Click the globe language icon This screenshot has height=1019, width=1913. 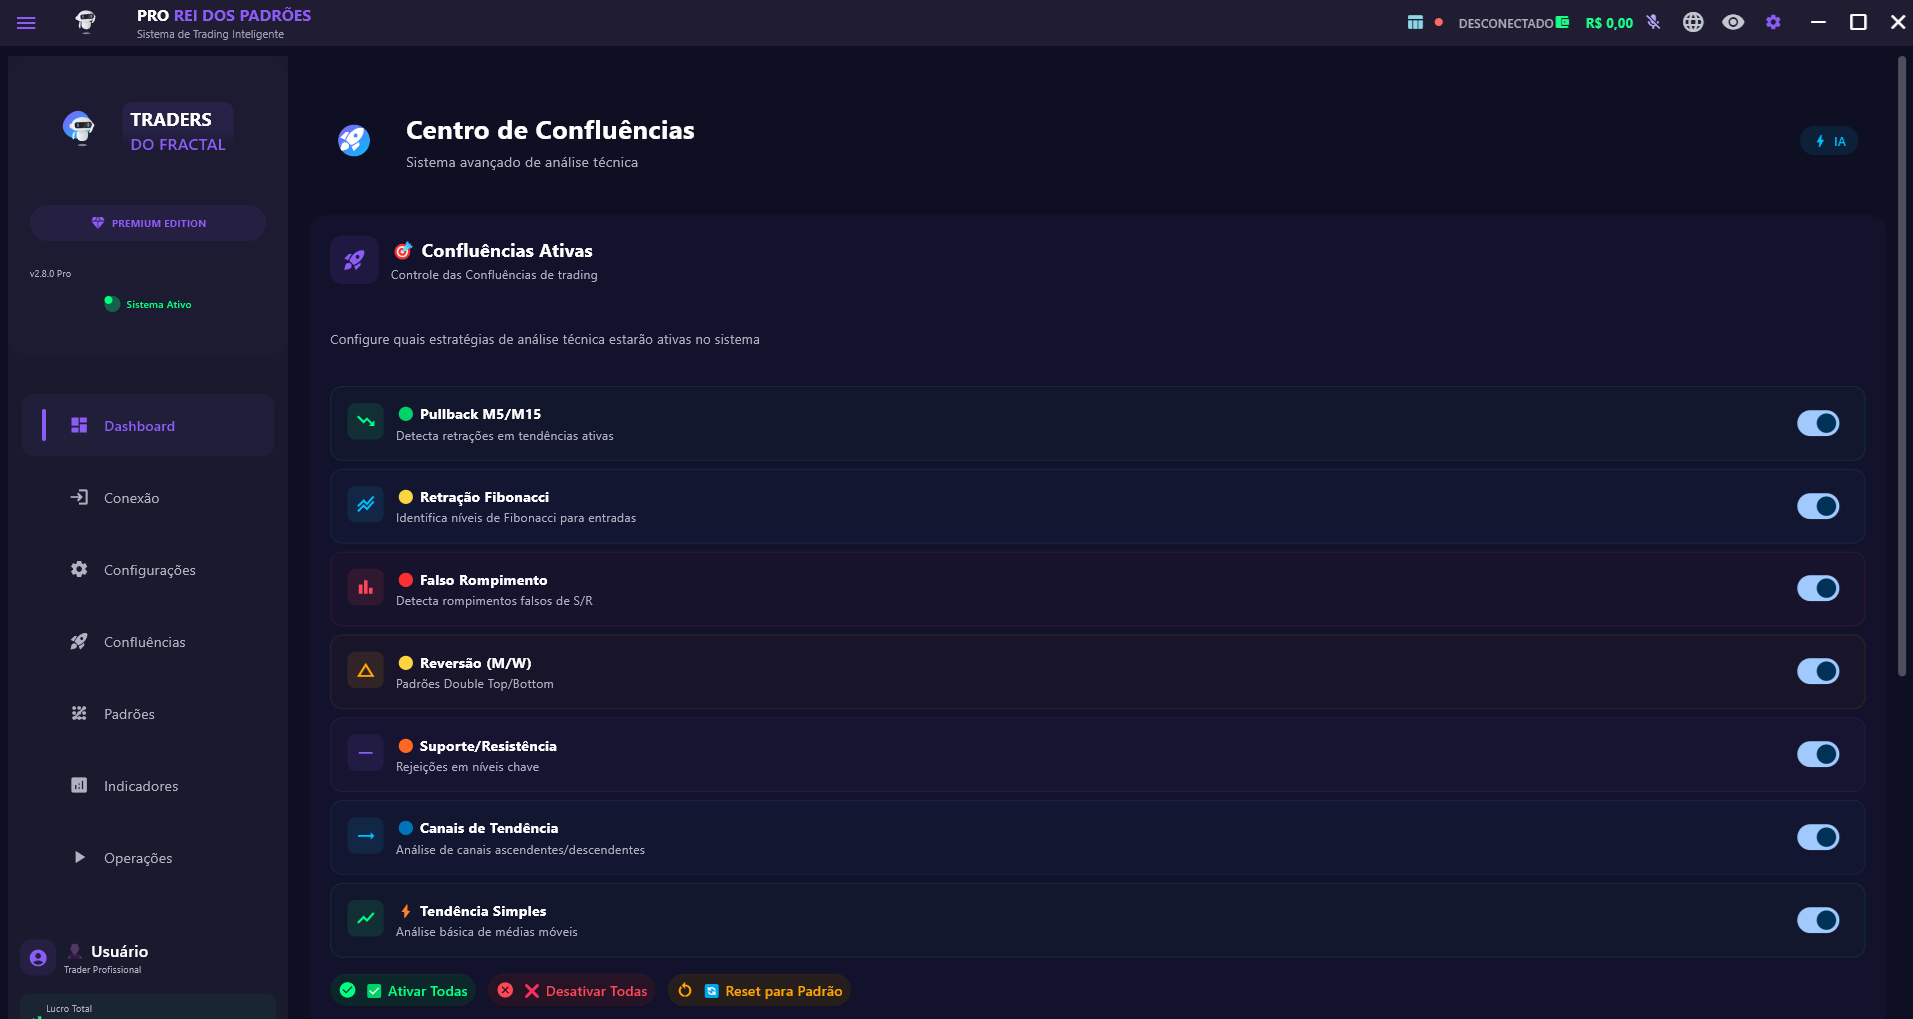1692,22
